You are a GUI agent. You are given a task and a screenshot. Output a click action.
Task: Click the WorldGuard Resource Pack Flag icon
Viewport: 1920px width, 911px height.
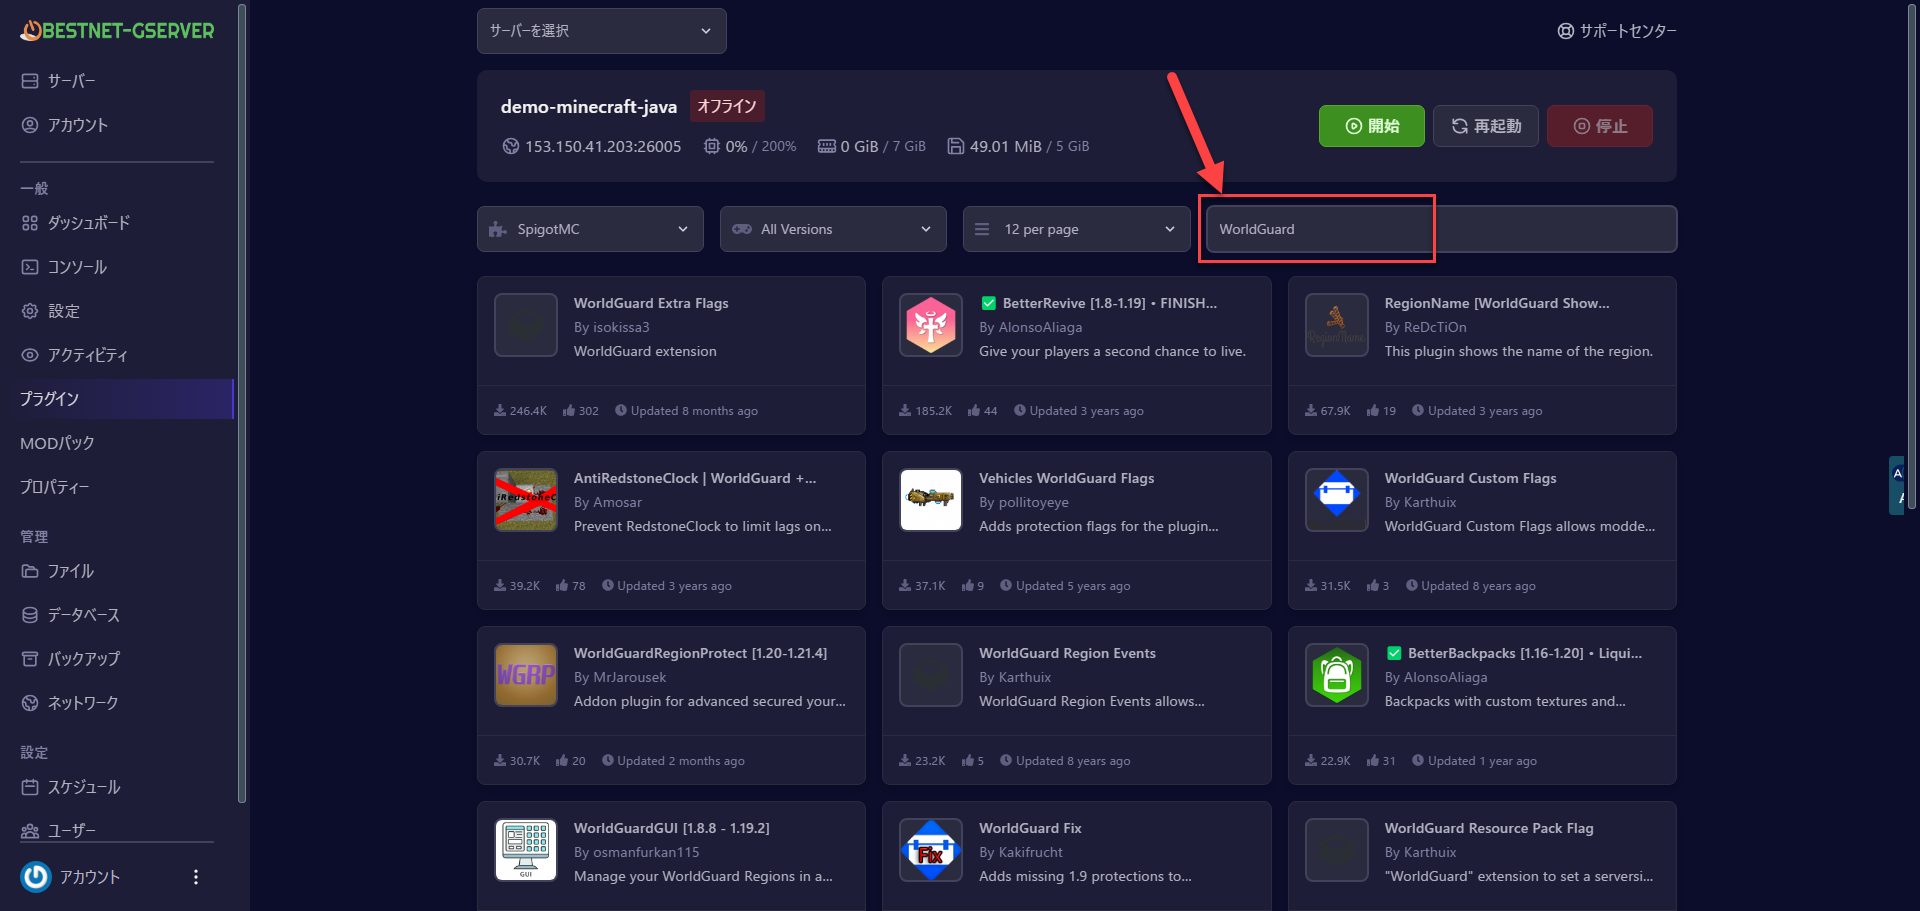(1337, 850)
